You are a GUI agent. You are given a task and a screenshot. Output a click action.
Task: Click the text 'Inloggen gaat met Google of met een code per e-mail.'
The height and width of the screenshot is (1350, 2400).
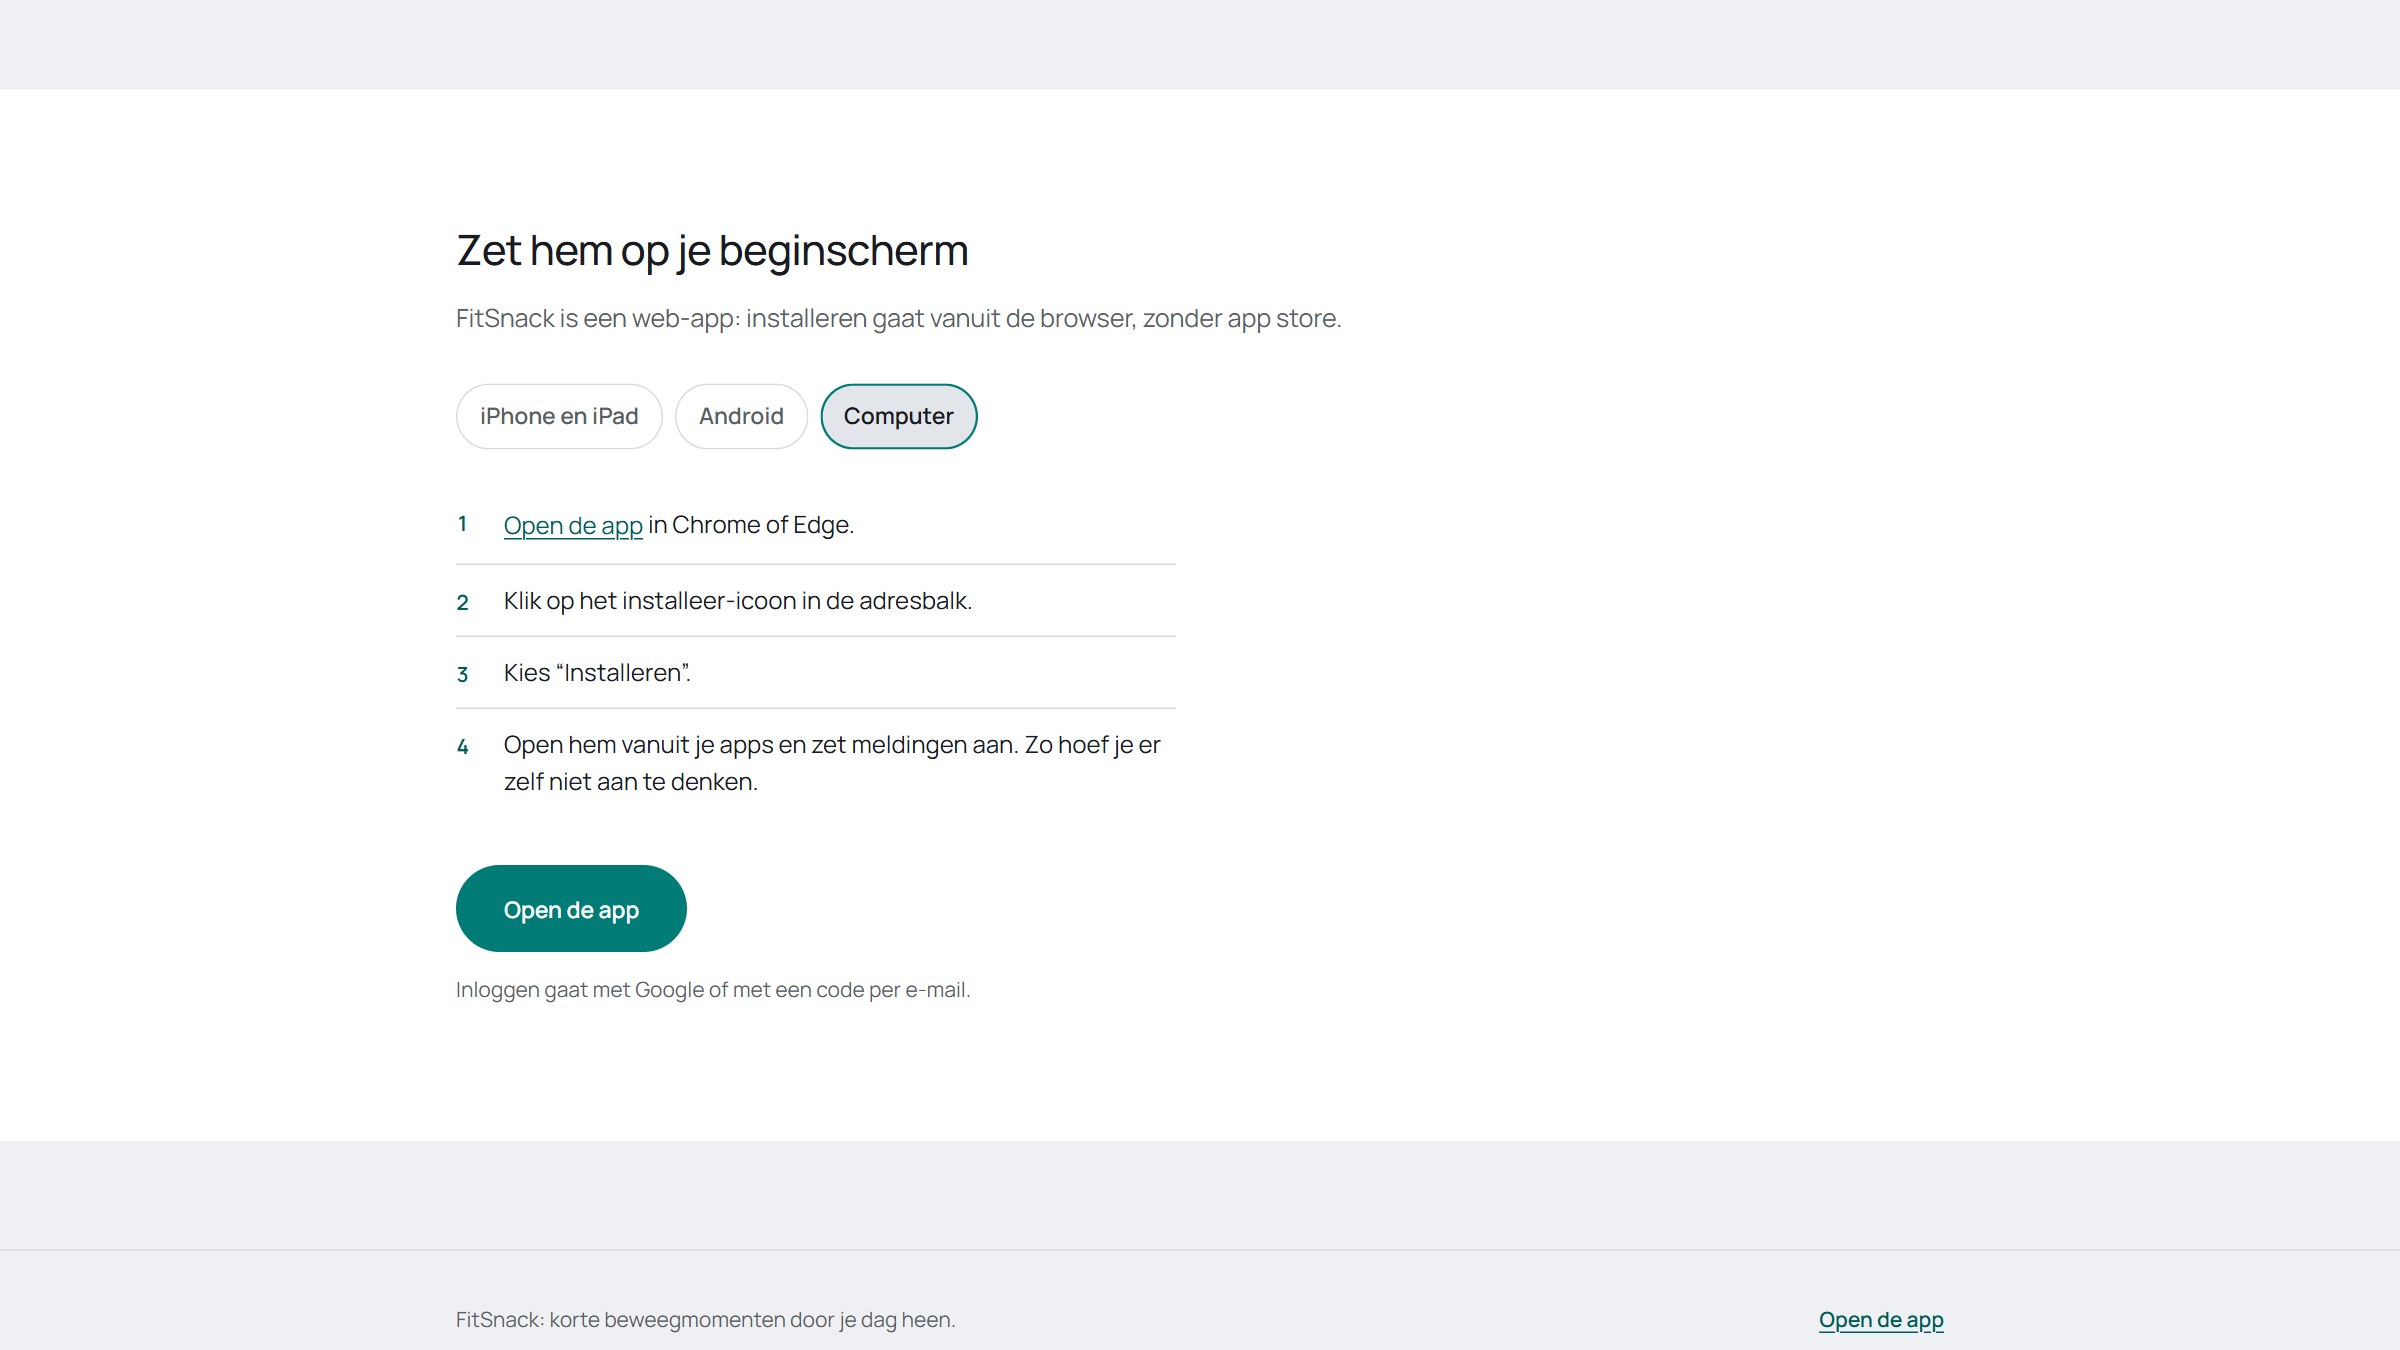[713, 990]
